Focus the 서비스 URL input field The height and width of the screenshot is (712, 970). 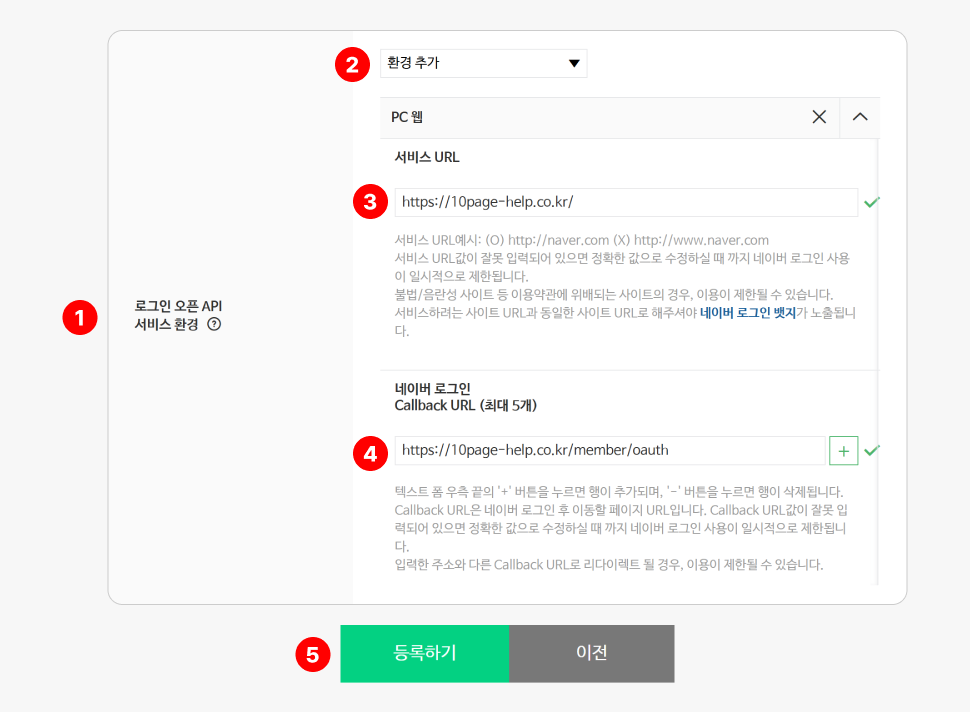coord(625,202)
